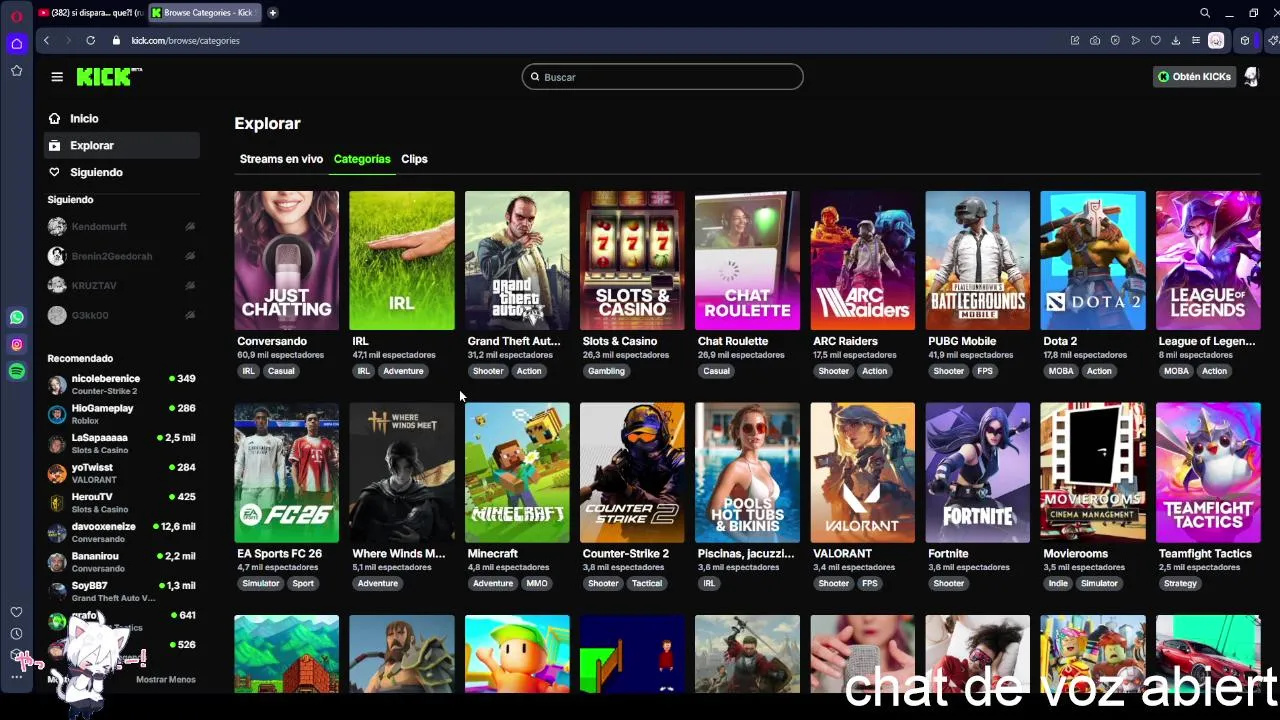Click the Where Winds Meet thumbnail
The height and width of the screenshot is (720, 1280).
401,472
